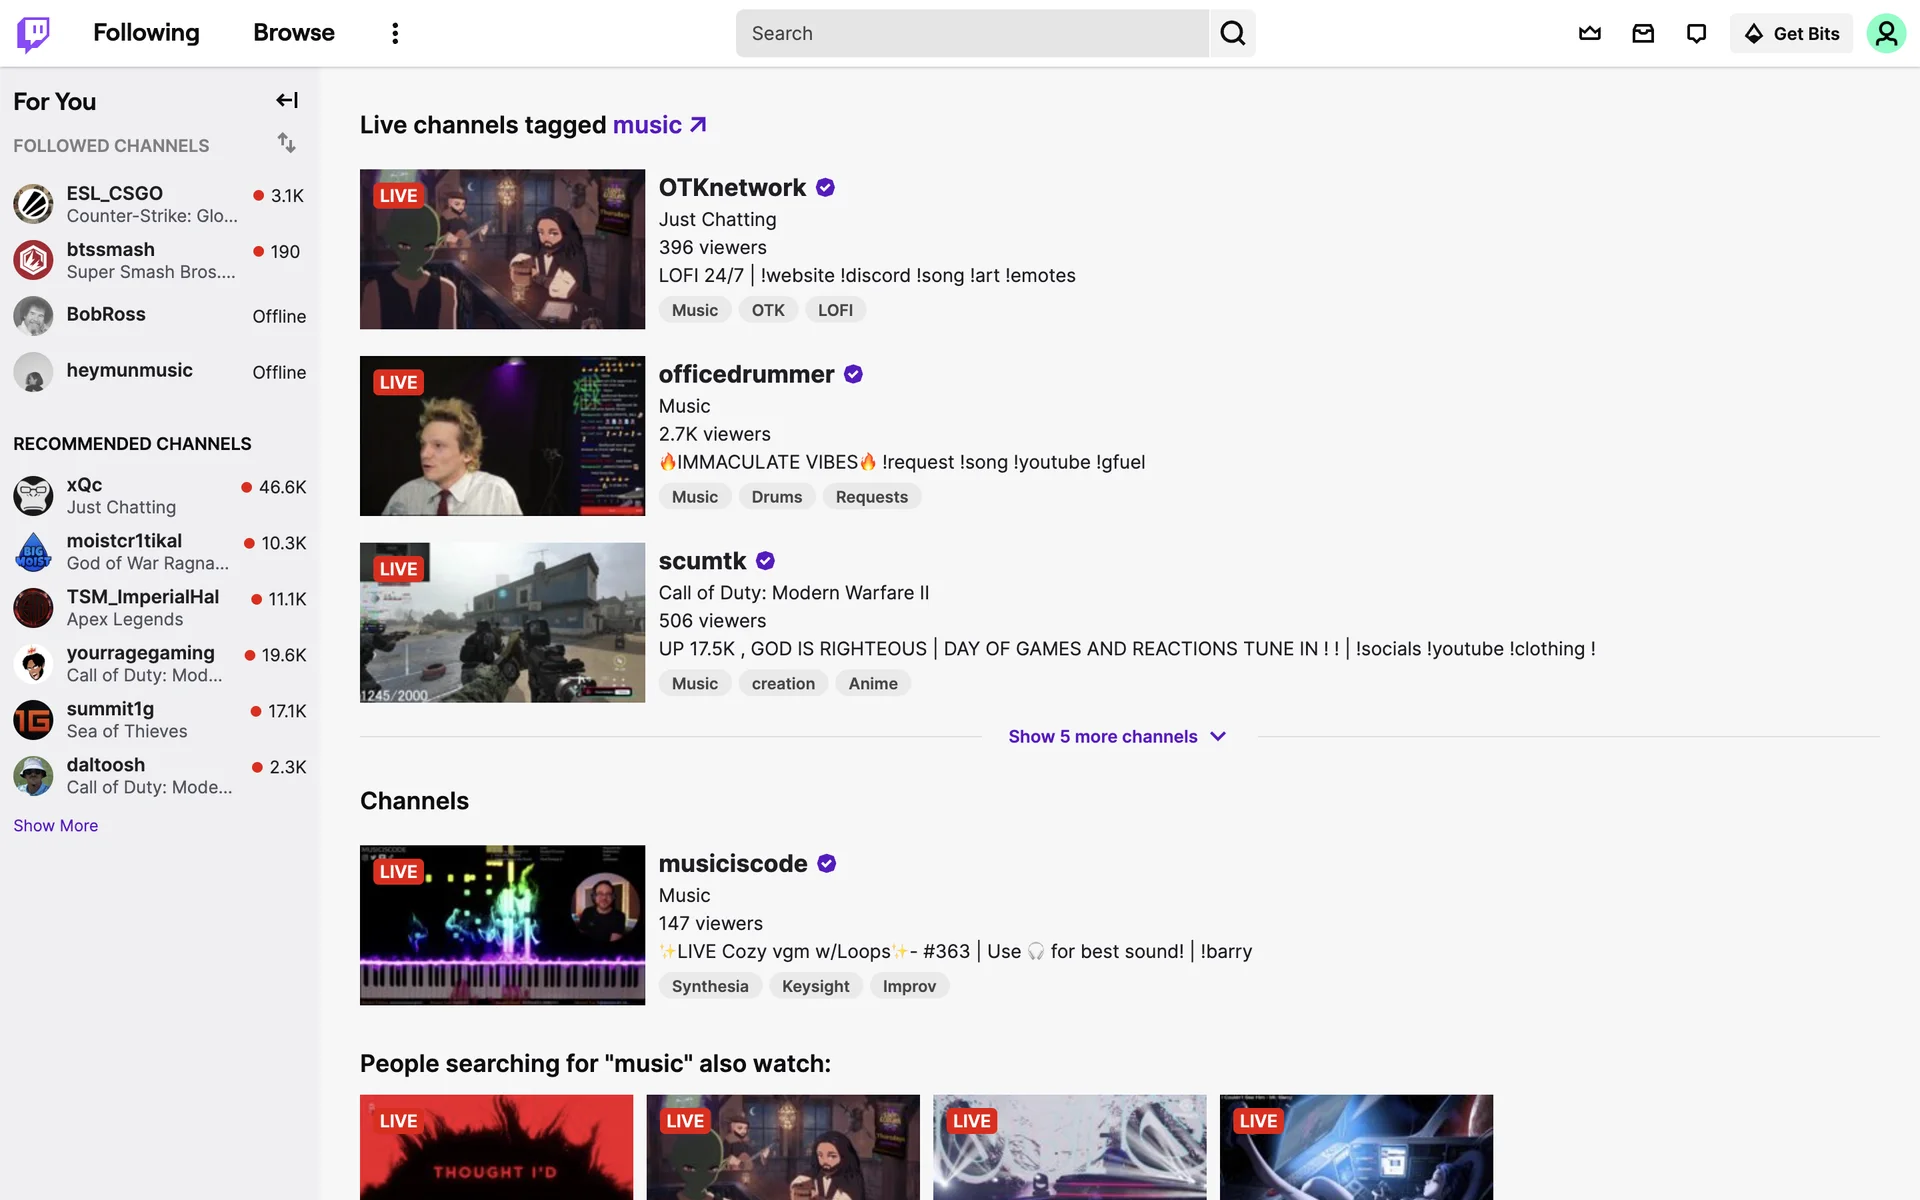Sort followed channels with arrows icon
The image size is (1920, 1200).
pyautogui.click(x=287, y=143)
